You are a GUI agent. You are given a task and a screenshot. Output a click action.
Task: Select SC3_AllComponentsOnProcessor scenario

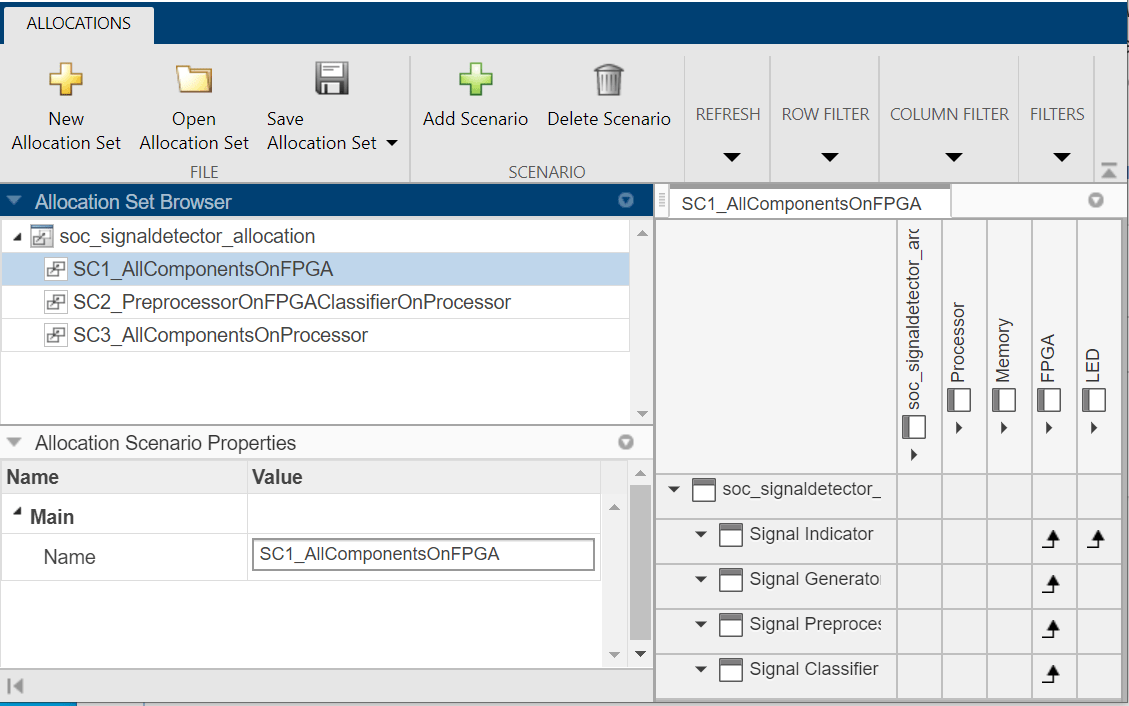220,335
